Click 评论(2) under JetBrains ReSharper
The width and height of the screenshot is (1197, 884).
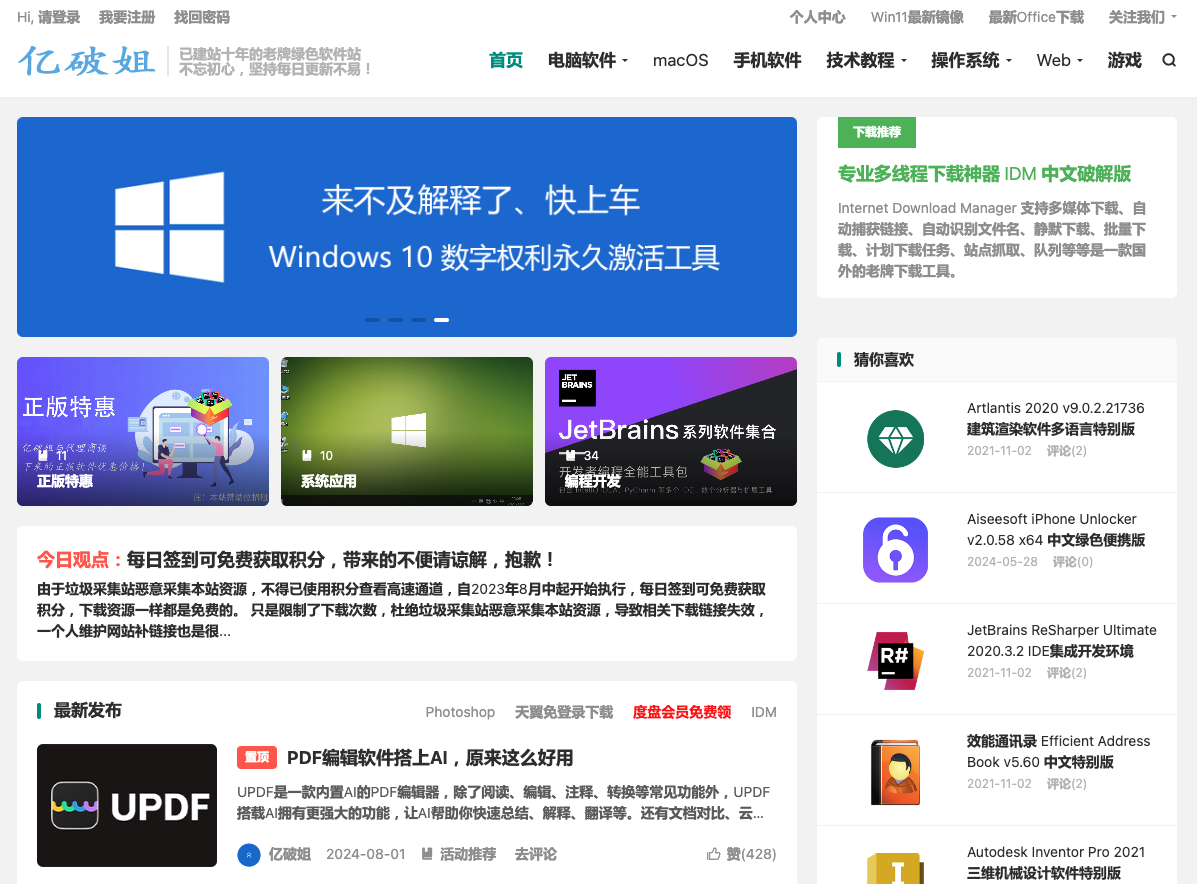pyautogui.click(x=1066, y=673)
